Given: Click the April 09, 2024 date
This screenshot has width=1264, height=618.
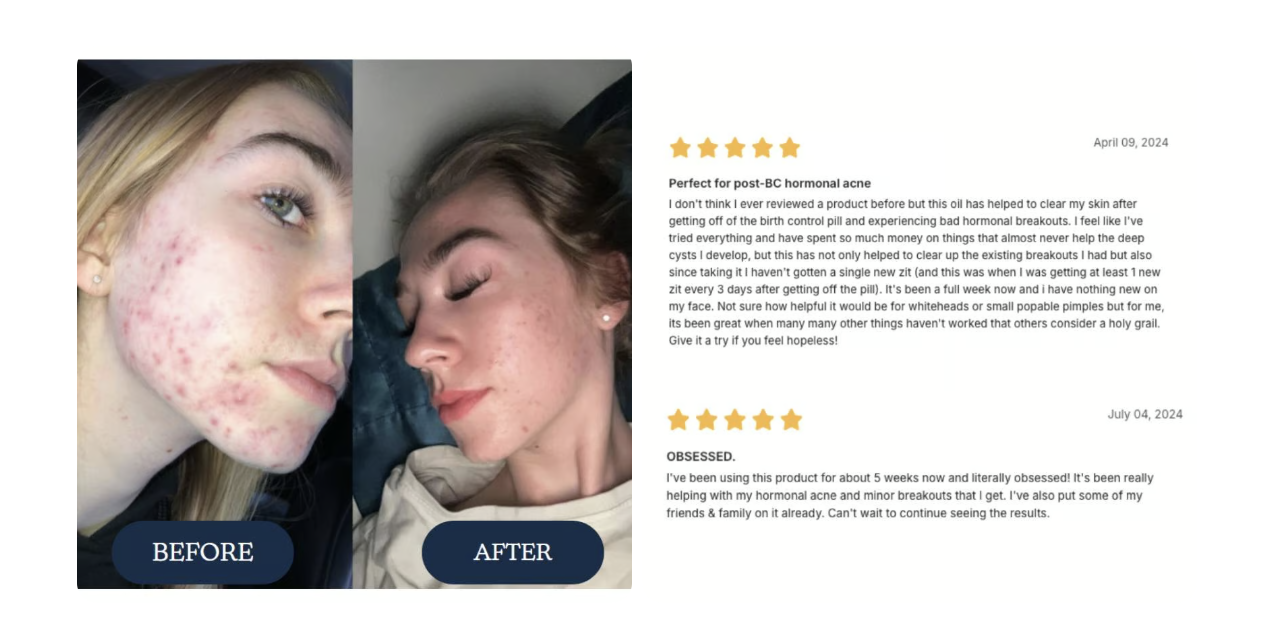Looking at the screenshot, I should coord(1131,143).
